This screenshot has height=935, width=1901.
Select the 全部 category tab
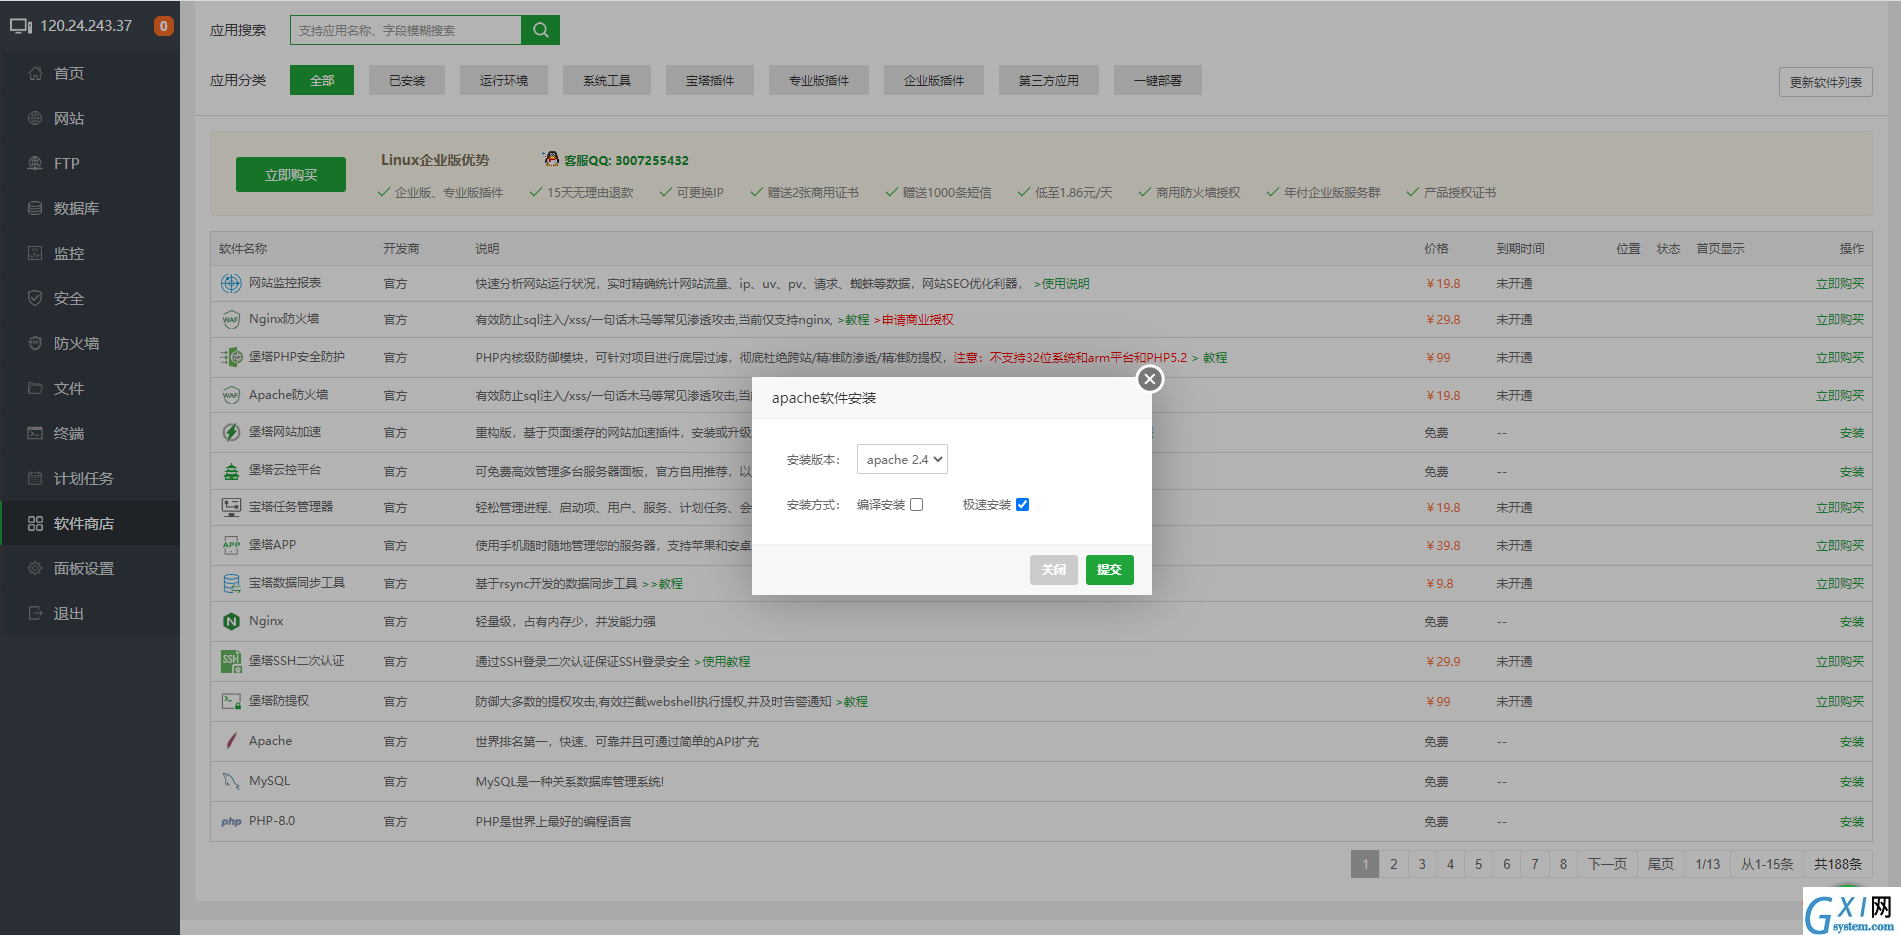(322, 80)
